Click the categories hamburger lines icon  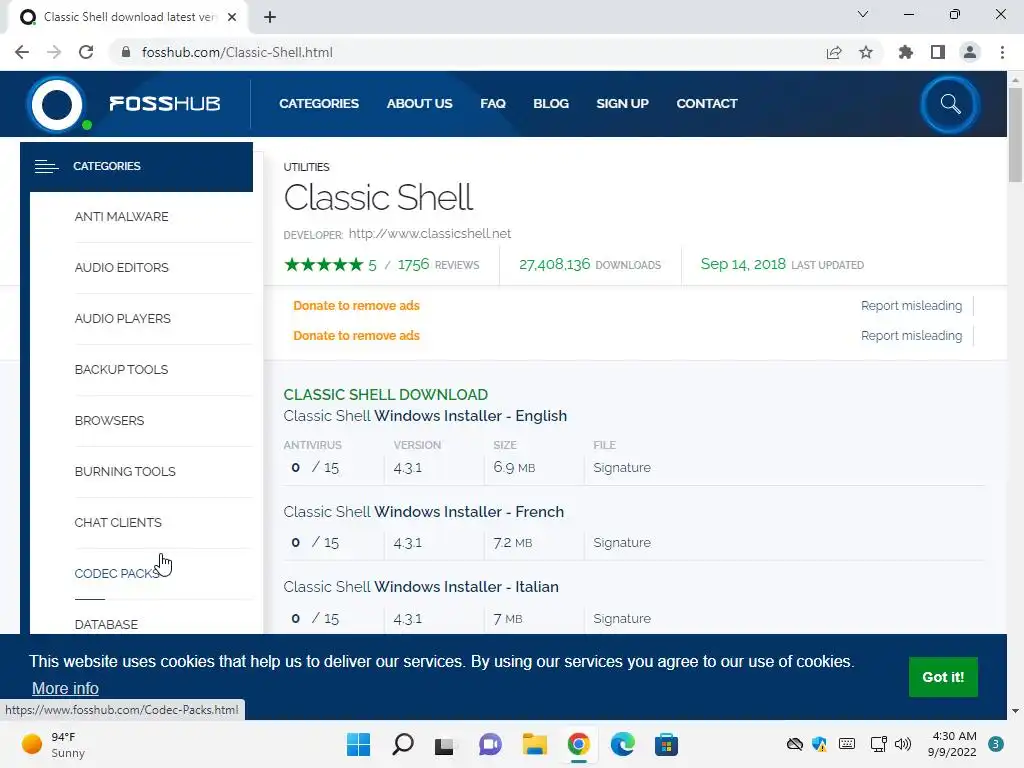[x=46, y=167]
